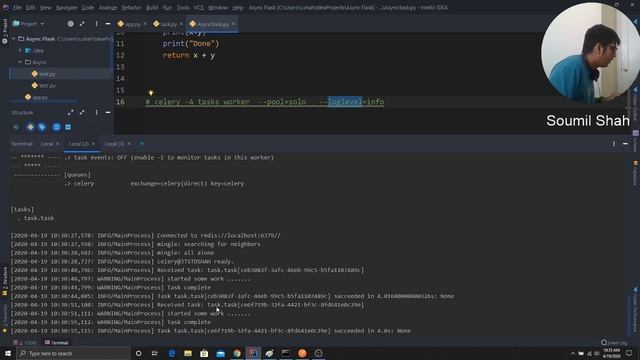Viewport: 640px width, 360px height.
Task: Toggle the yellow Structure filter icon
Action: [x=30, y=127]
